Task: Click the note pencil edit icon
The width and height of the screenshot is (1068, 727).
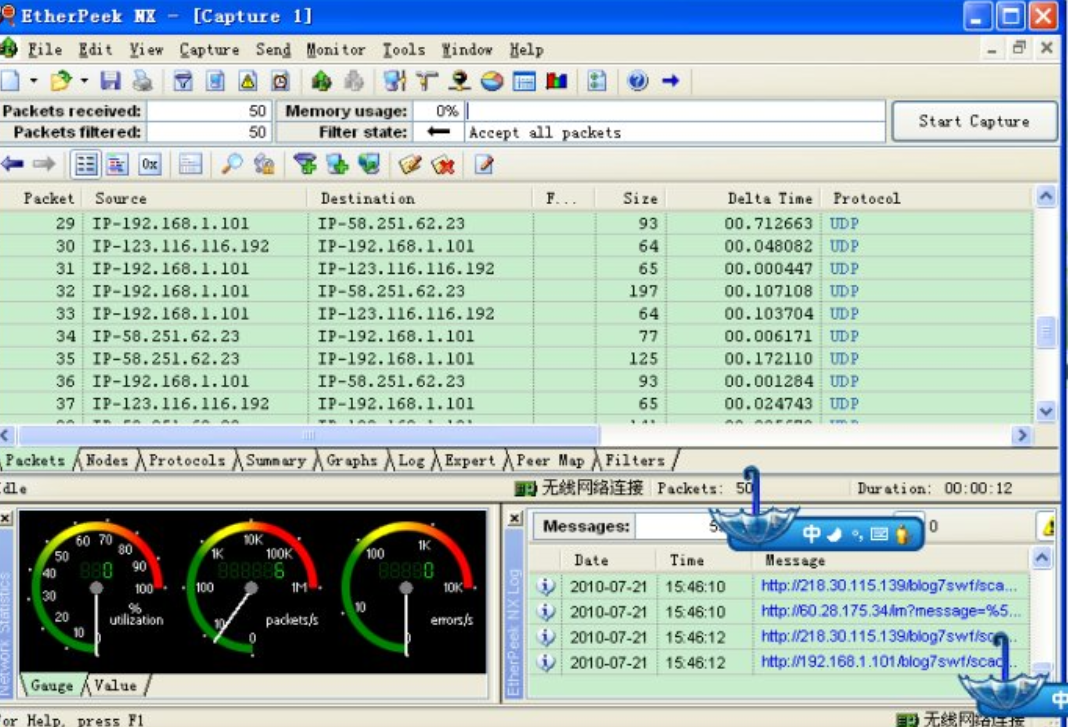Action: tap(410, 164)
